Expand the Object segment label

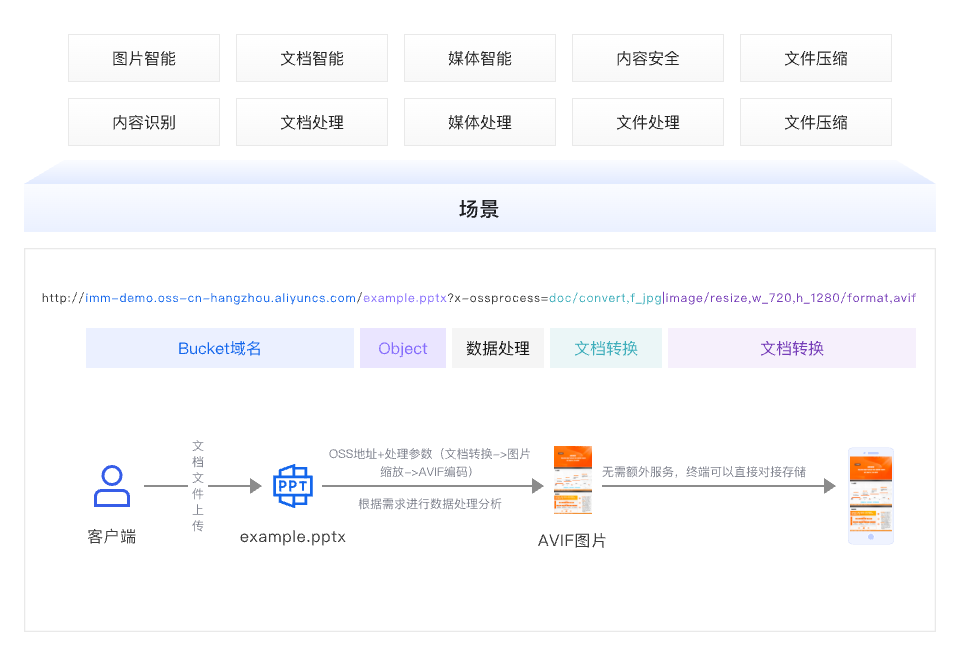(402, 348)
